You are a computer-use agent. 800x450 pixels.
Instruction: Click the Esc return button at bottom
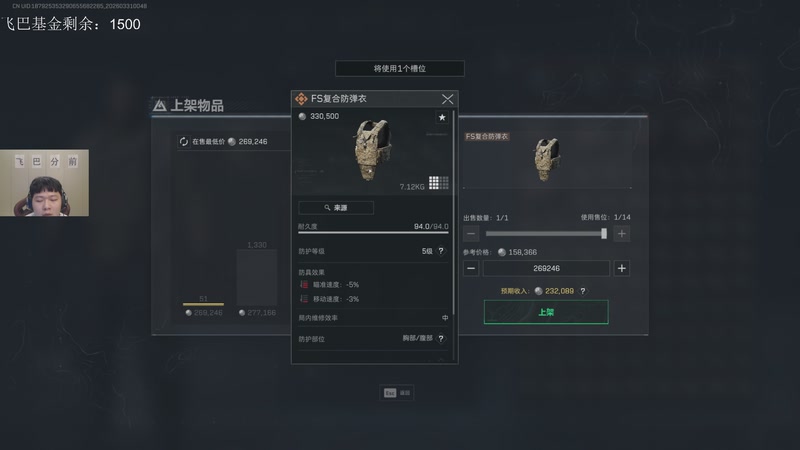pyautogui.click(x=397, y=392)
